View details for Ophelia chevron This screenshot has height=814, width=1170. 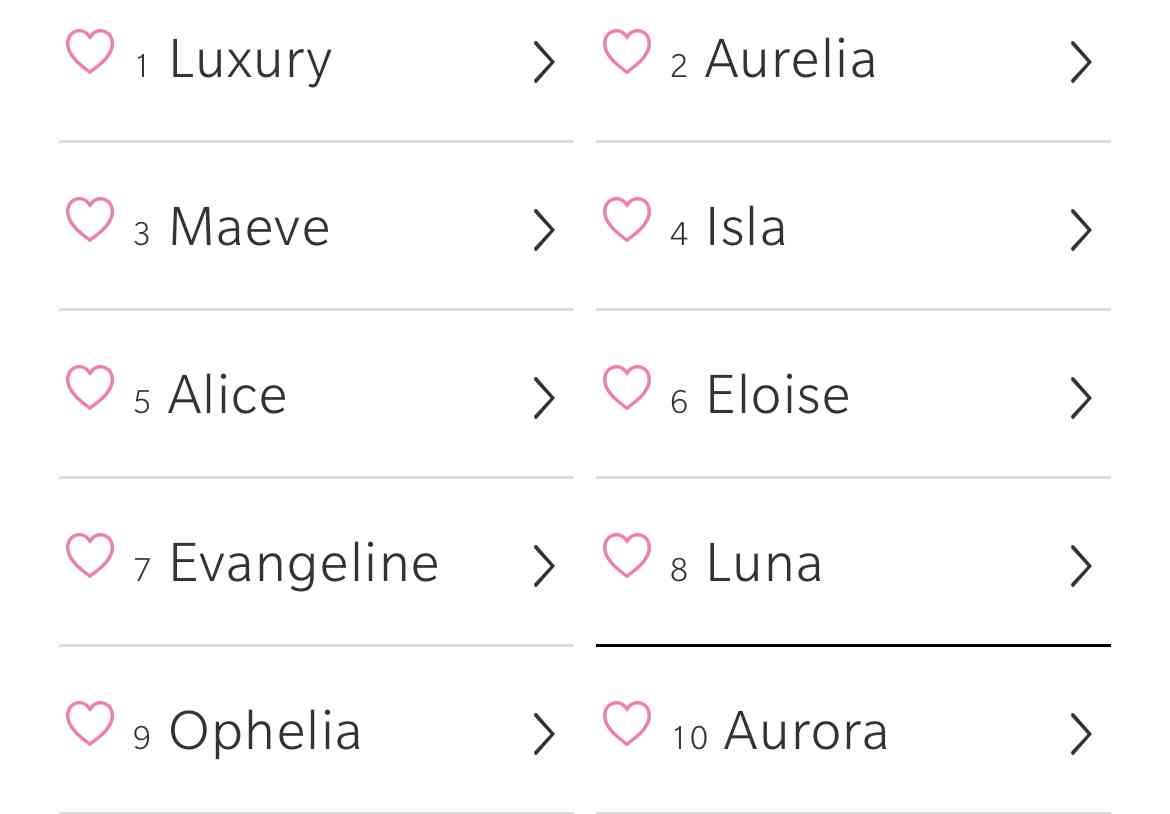coord(544,734)
